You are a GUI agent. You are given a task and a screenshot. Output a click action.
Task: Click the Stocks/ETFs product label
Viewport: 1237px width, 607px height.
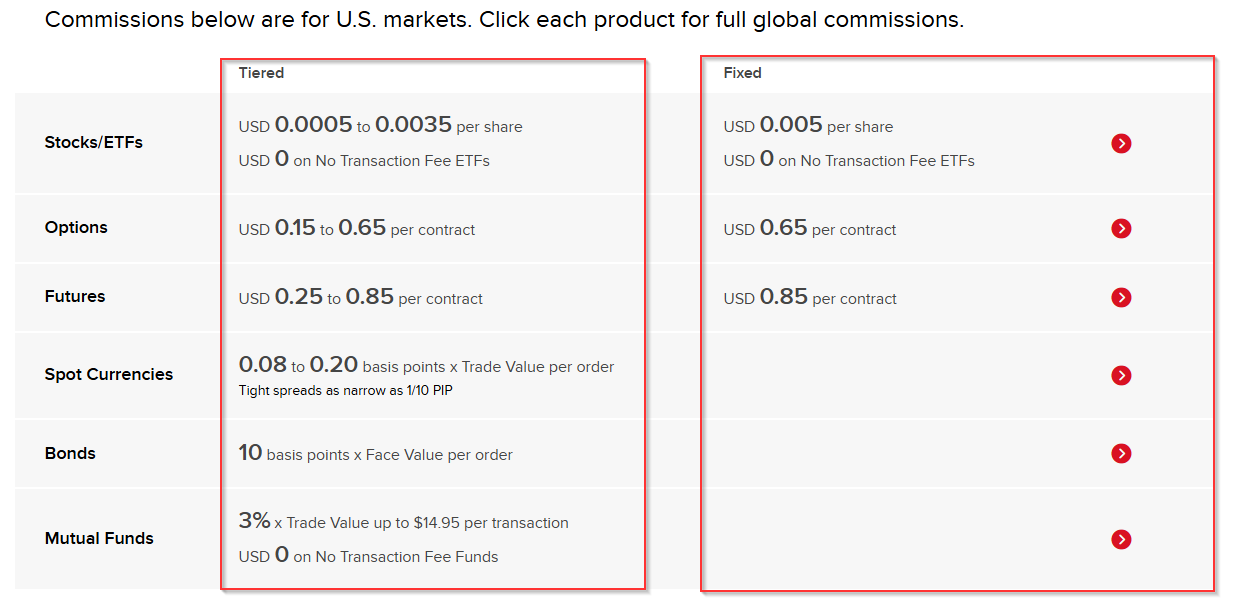[x=94, y=143]
